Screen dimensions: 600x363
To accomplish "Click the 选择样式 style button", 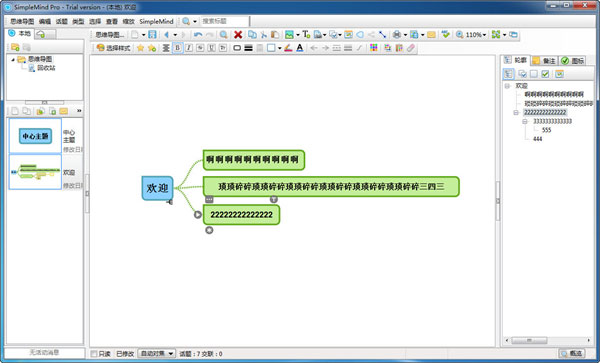I will (113, 48).
